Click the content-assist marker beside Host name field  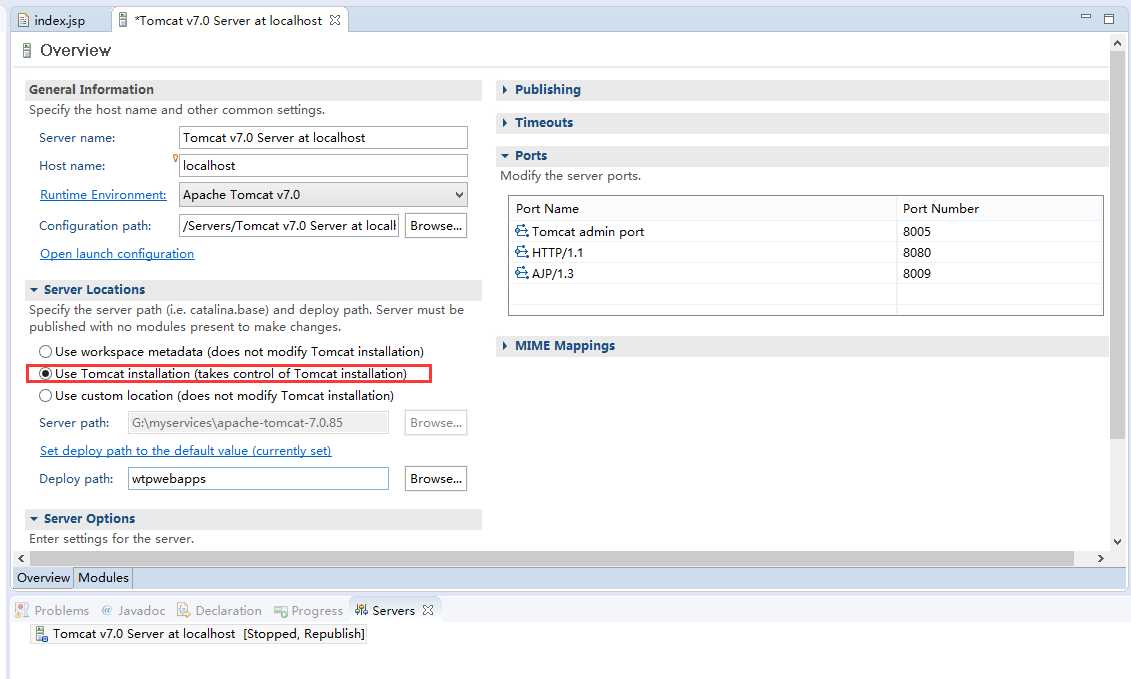coord(175,158)
